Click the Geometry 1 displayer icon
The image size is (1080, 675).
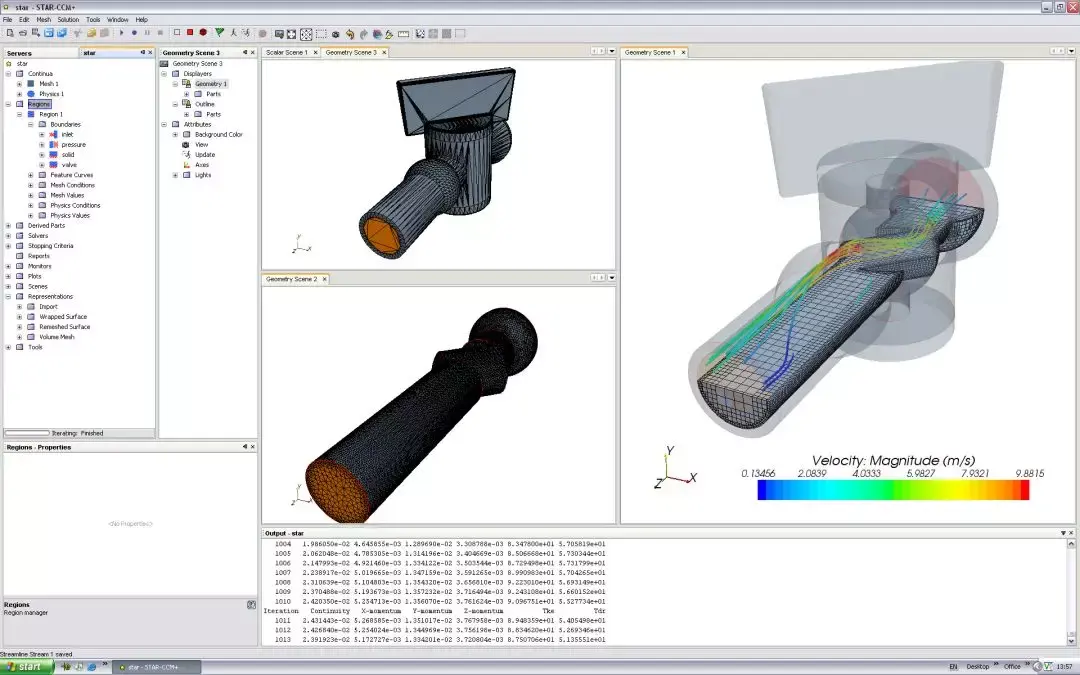[x=186, y=83]
